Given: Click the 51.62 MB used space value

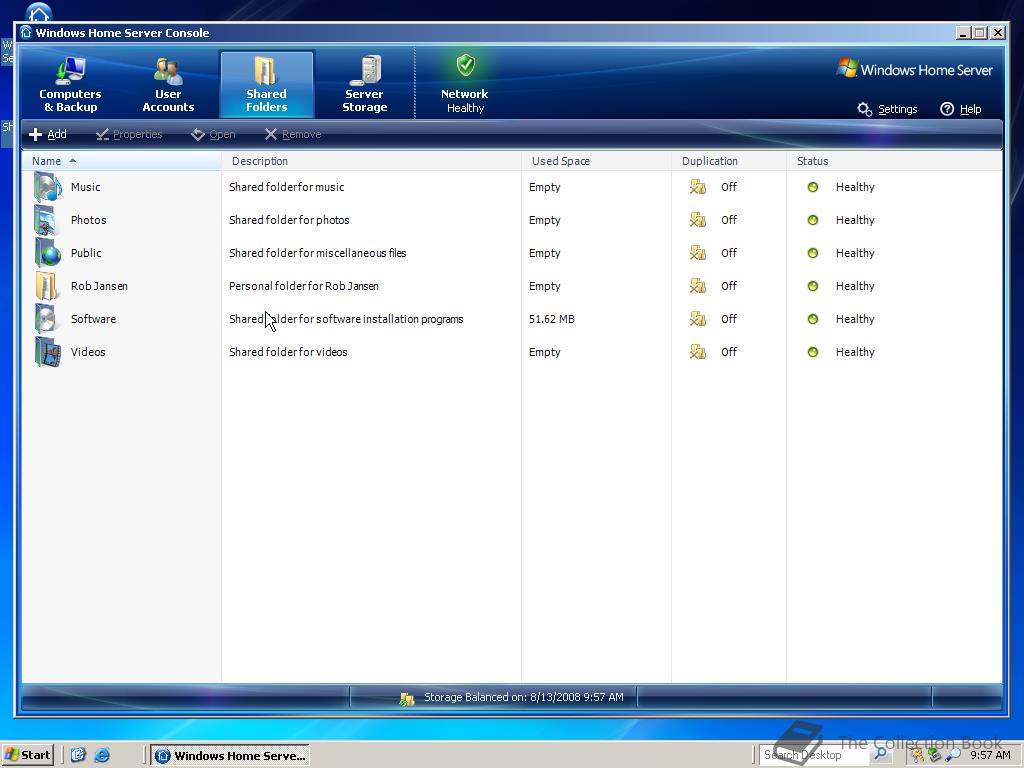Looking at the screenshot, I should point(552,319).
